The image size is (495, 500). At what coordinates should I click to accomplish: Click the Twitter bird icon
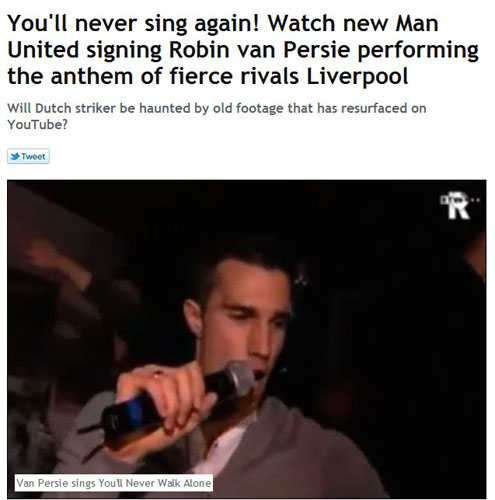click(15, 156)
